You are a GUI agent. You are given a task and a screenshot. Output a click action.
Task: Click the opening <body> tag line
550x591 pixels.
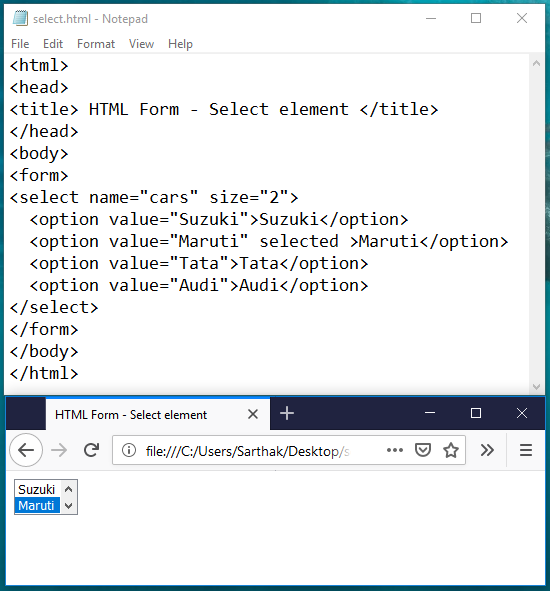39,153
